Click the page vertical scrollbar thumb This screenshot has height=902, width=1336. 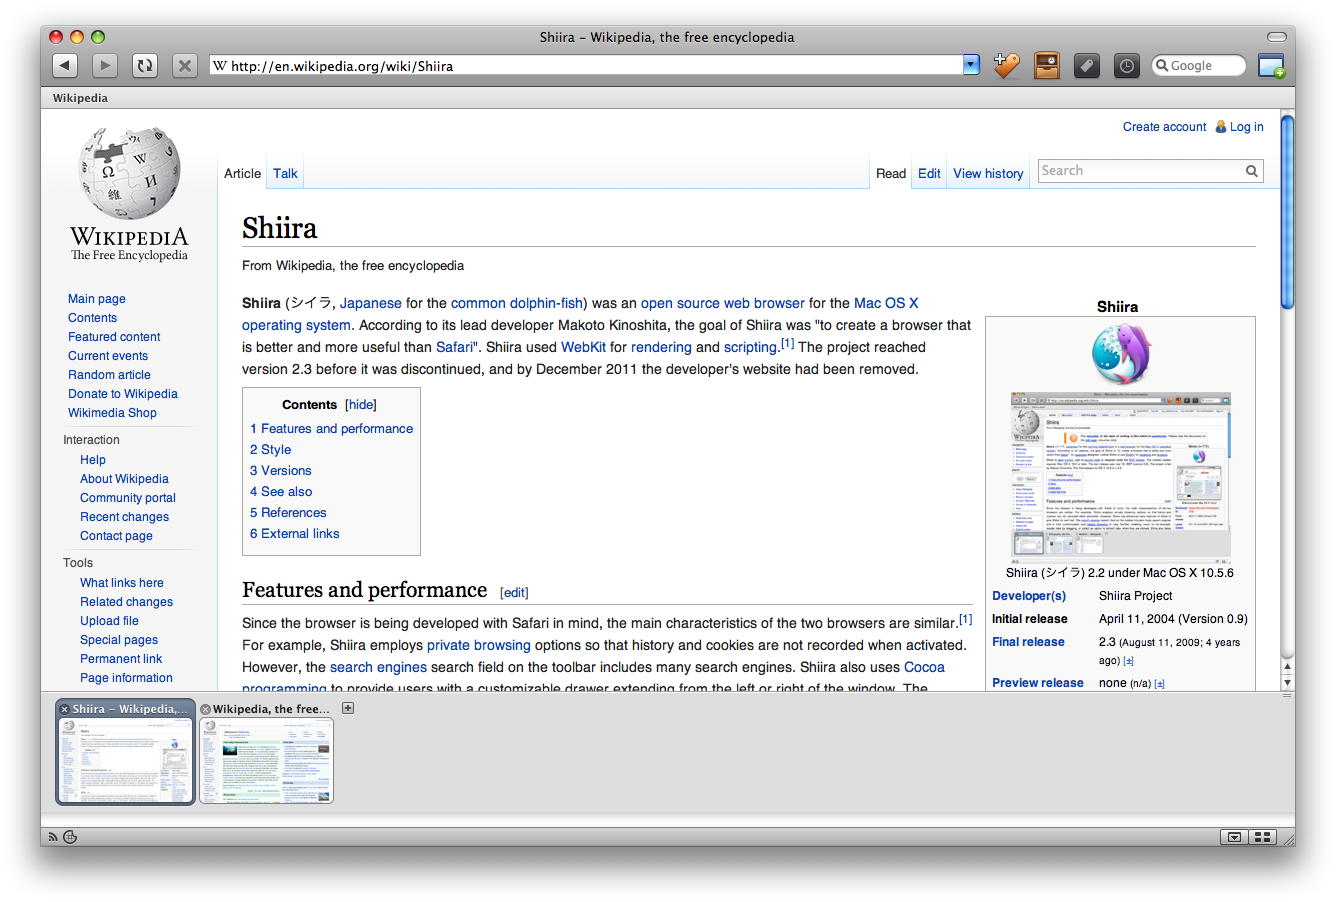point(1287,213)
